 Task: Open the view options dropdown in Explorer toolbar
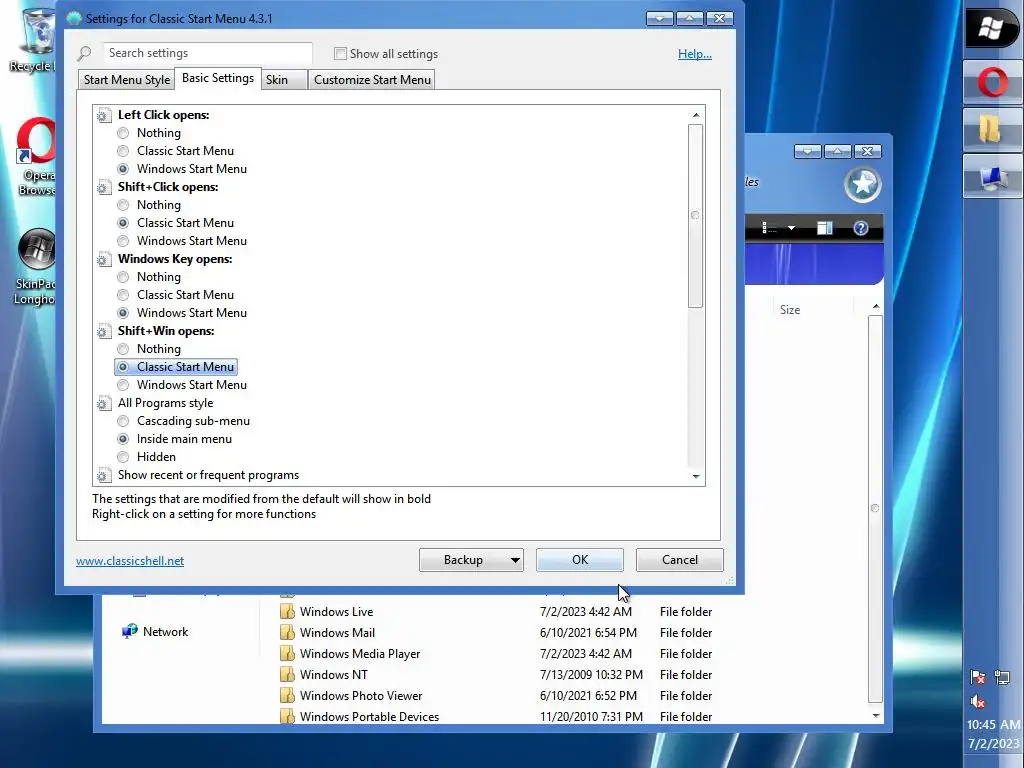click(791, 228)
